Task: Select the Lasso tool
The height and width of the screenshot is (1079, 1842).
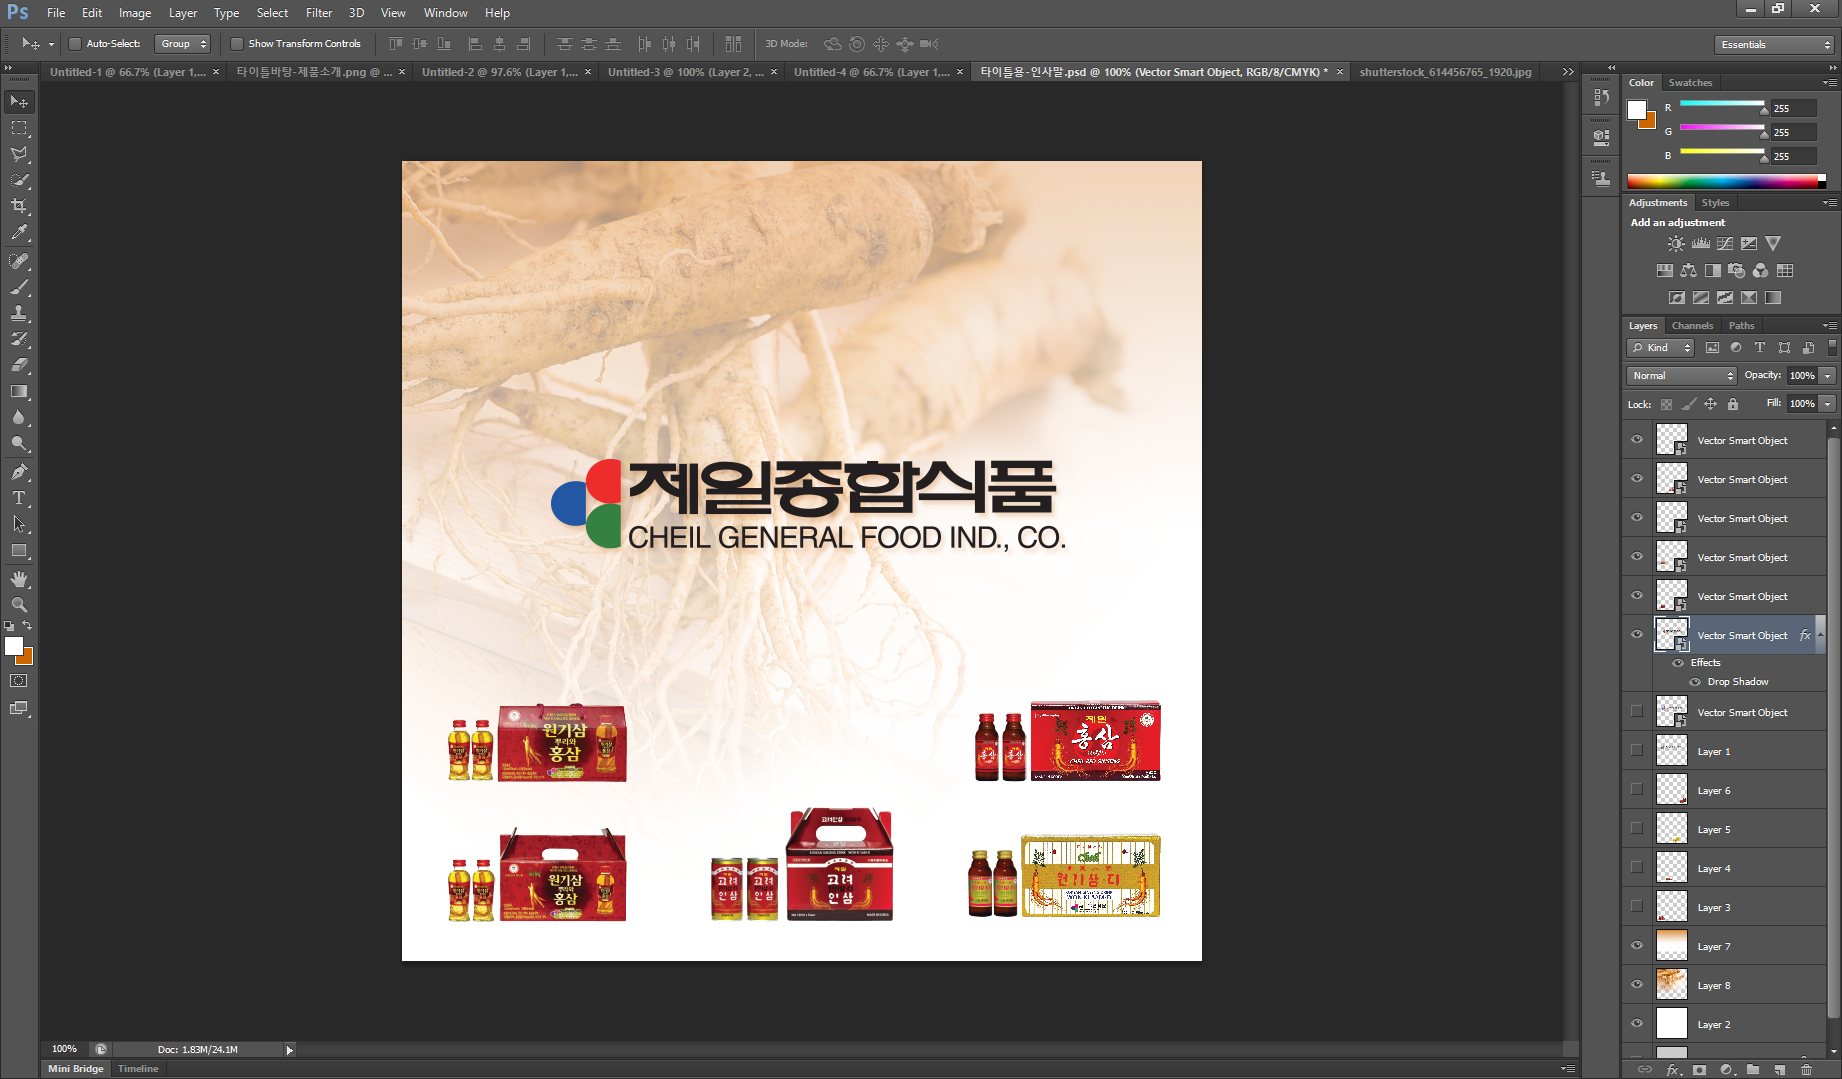Action: (19, 154)
